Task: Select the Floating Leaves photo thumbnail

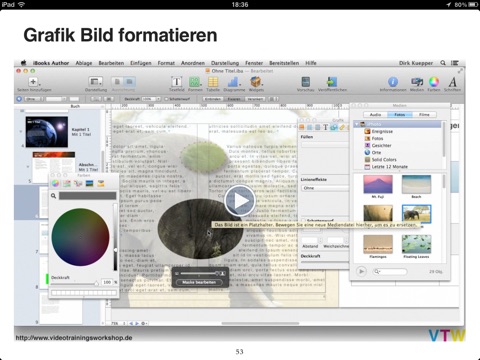Action: click(416, 244)
